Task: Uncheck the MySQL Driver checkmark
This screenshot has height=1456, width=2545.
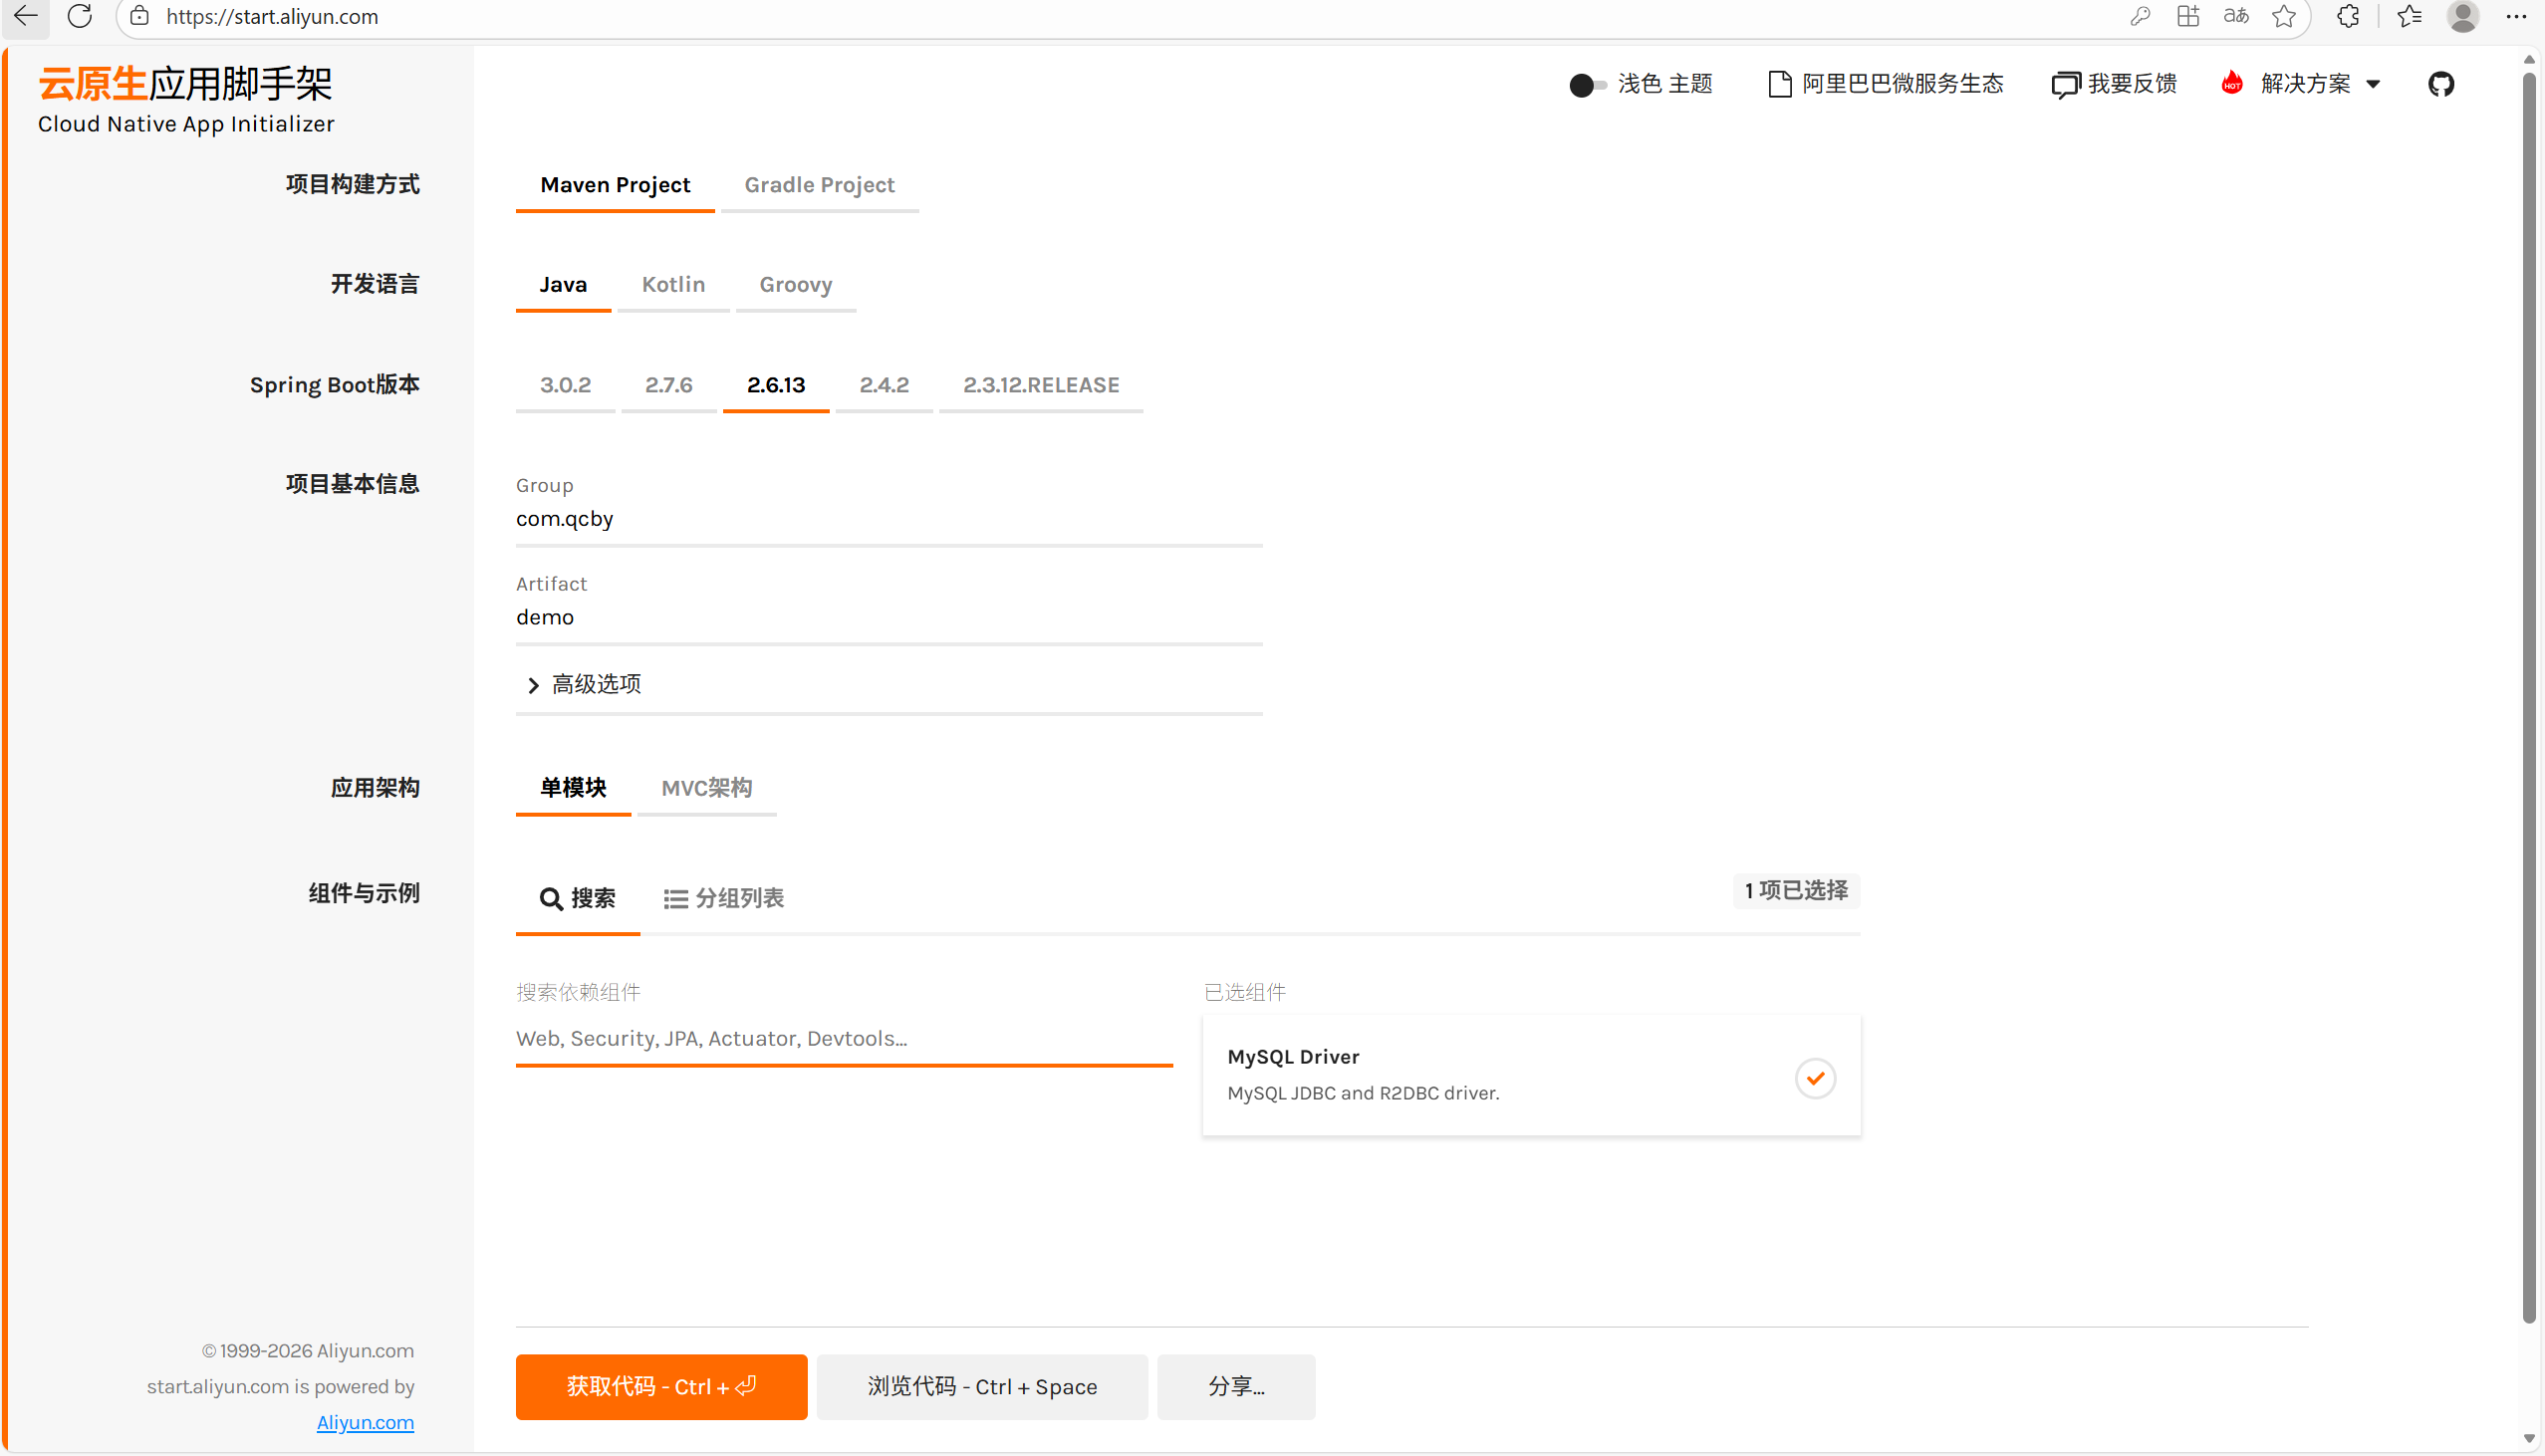Action: pyautogui.click(x=1814, y=1078)
